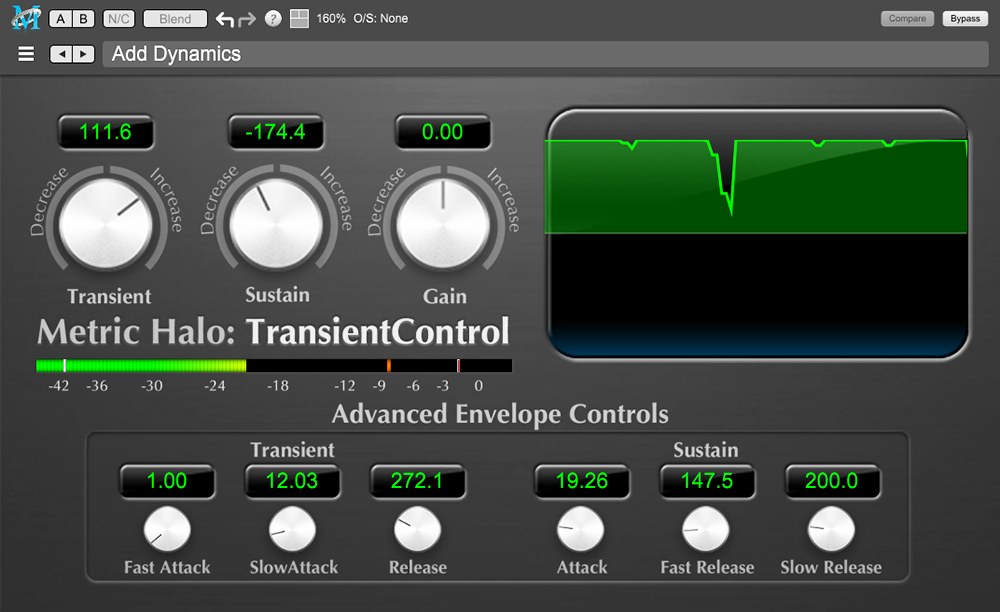Go to the previous preset arrow
Viewport: 1000px width, 612px height.
tap(61, 54)
